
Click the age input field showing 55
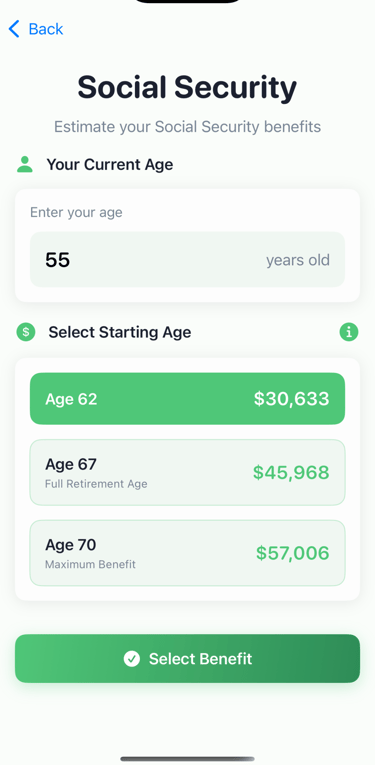[187, 259]
